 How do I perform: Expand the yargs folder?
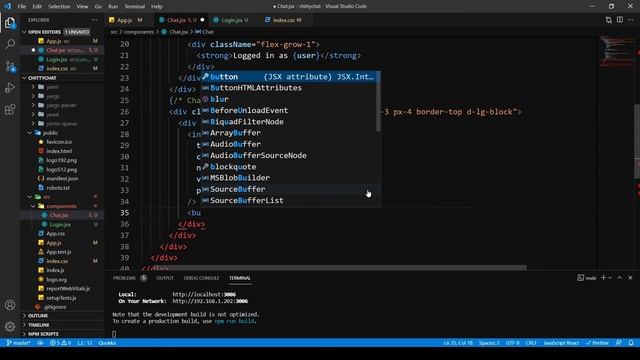[53, 96]
